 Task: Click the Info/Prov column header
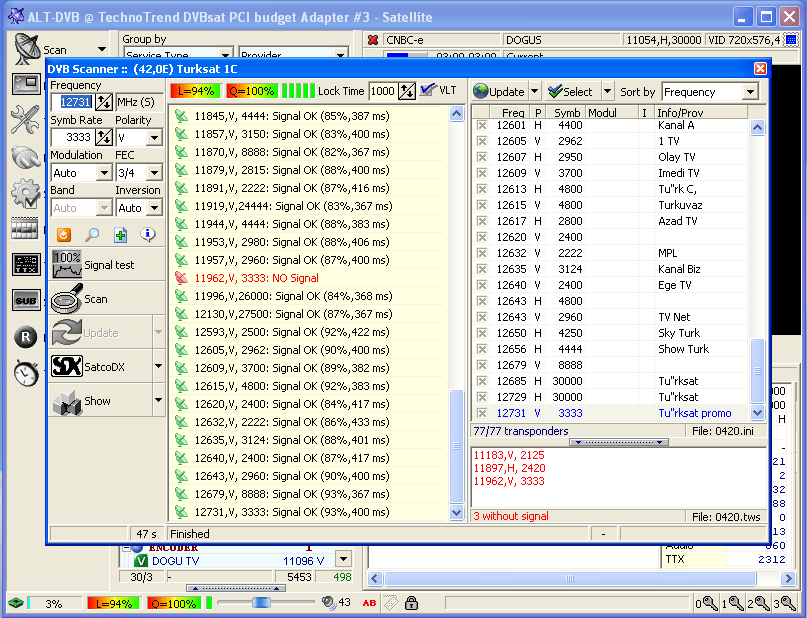pos(700,112)
